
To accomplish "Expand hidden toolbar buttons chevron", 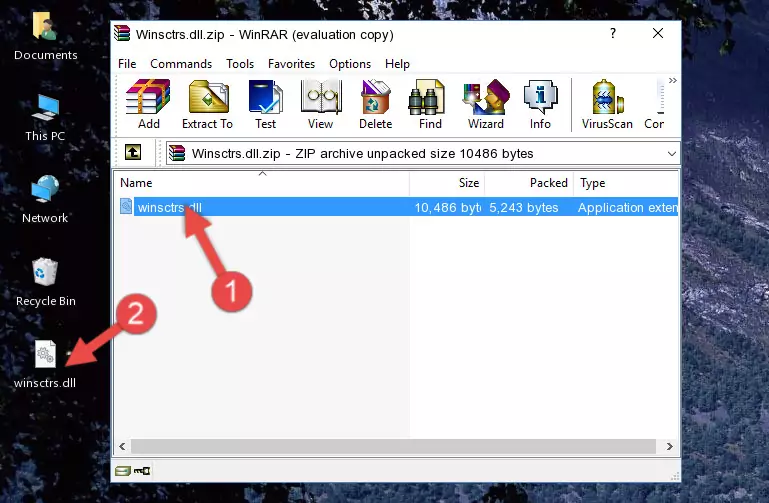I will [673, 80].
